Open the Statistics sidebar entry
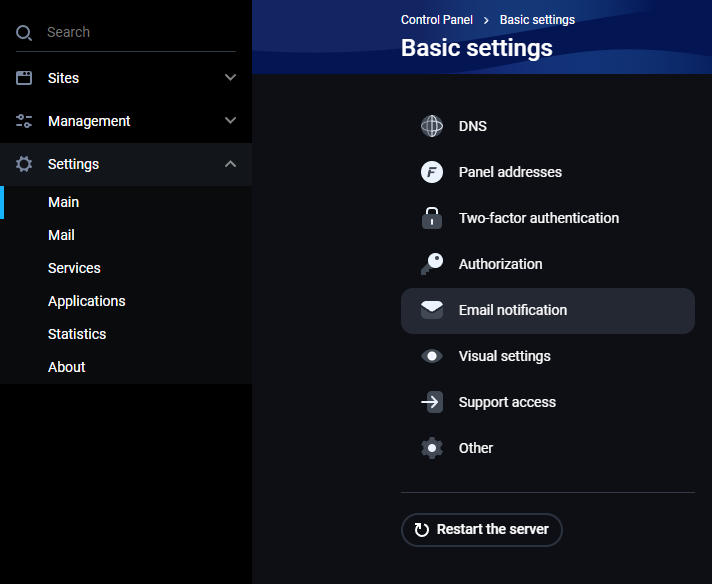 pos(77,334)
